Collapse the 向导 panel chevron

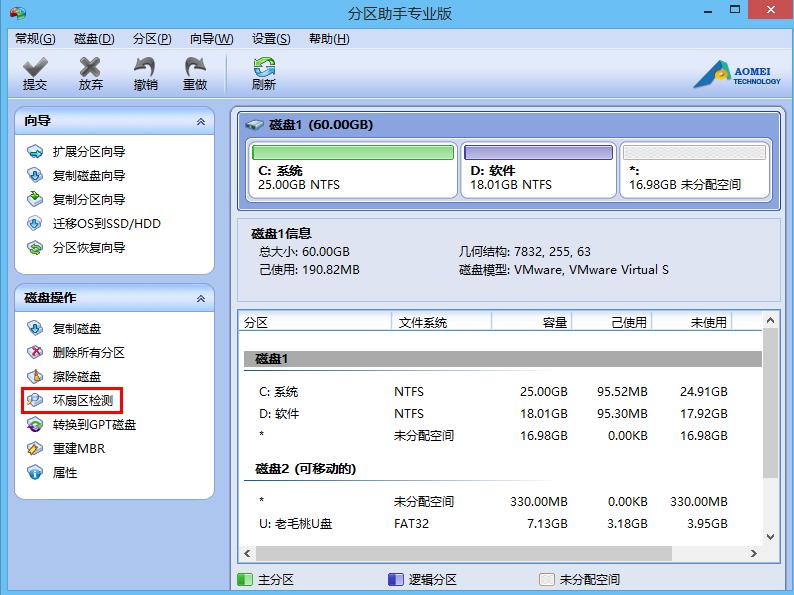[x=201, y=122]
